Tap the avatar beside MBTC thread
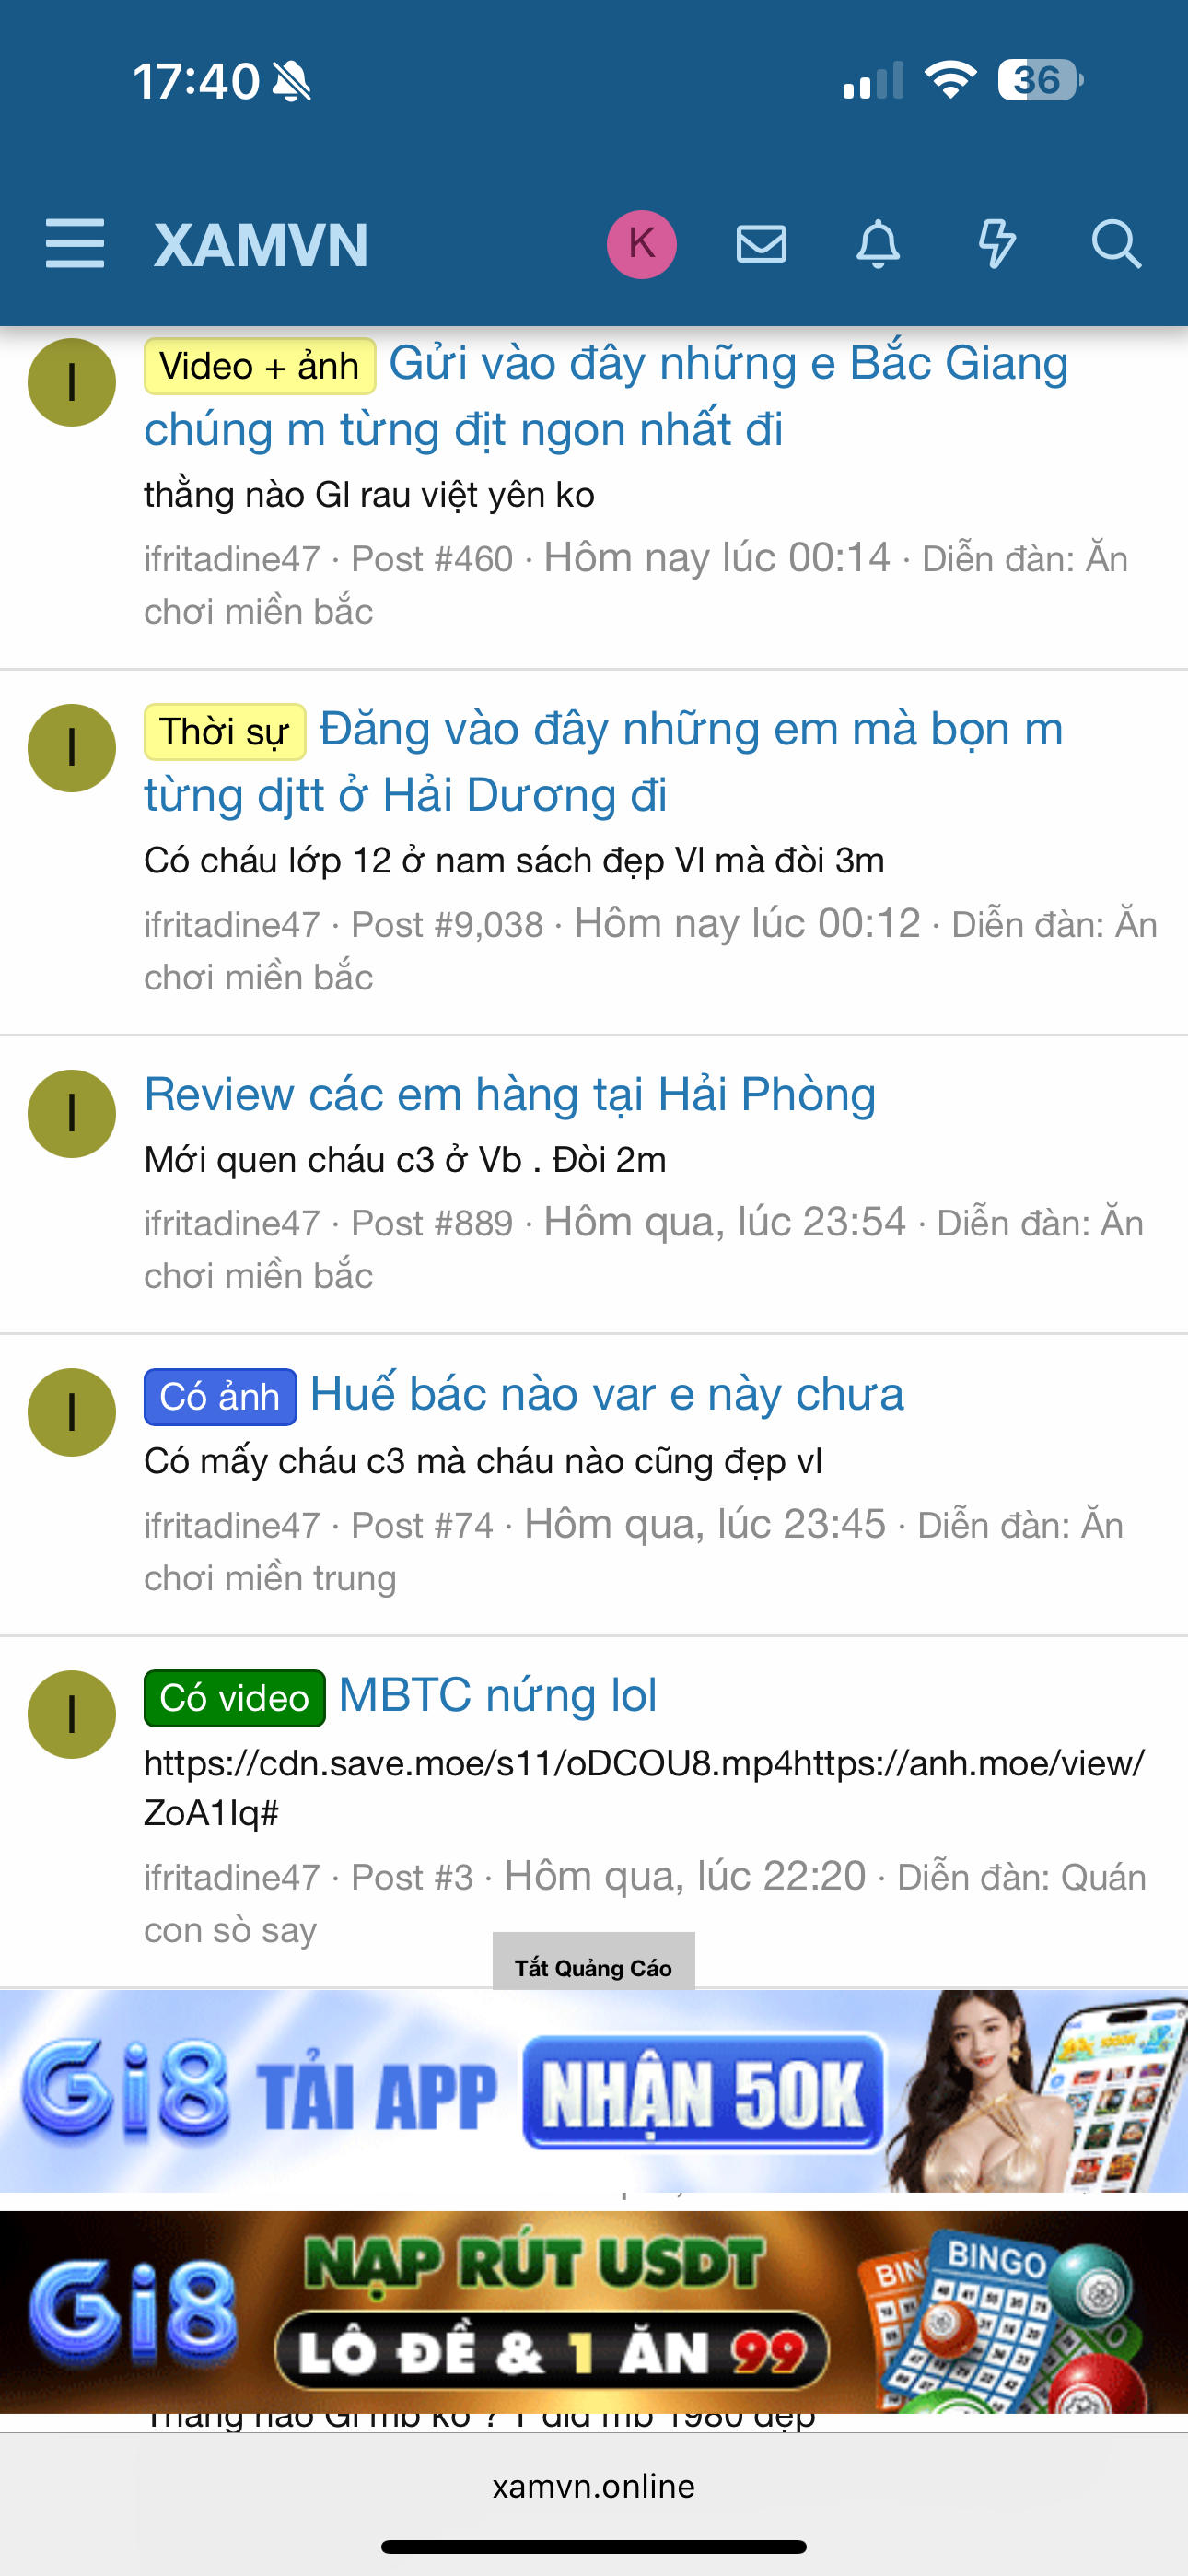Image resolution: width=1188 pixels, height=2576 pixels. click(72, 1714)
